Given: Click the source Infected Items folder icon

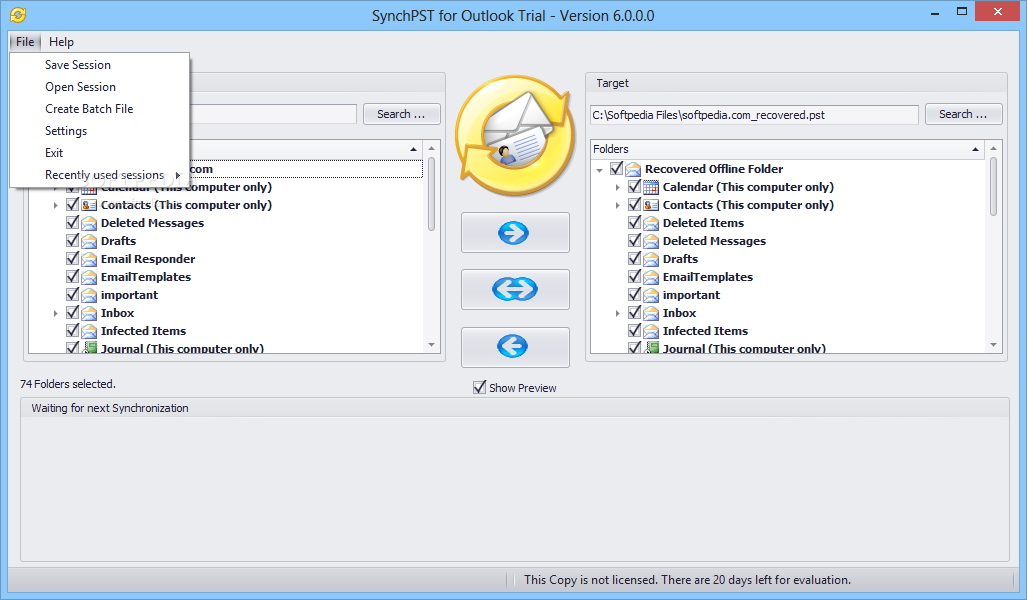Looking at the screenshot, I should click(x=89, y=331).
